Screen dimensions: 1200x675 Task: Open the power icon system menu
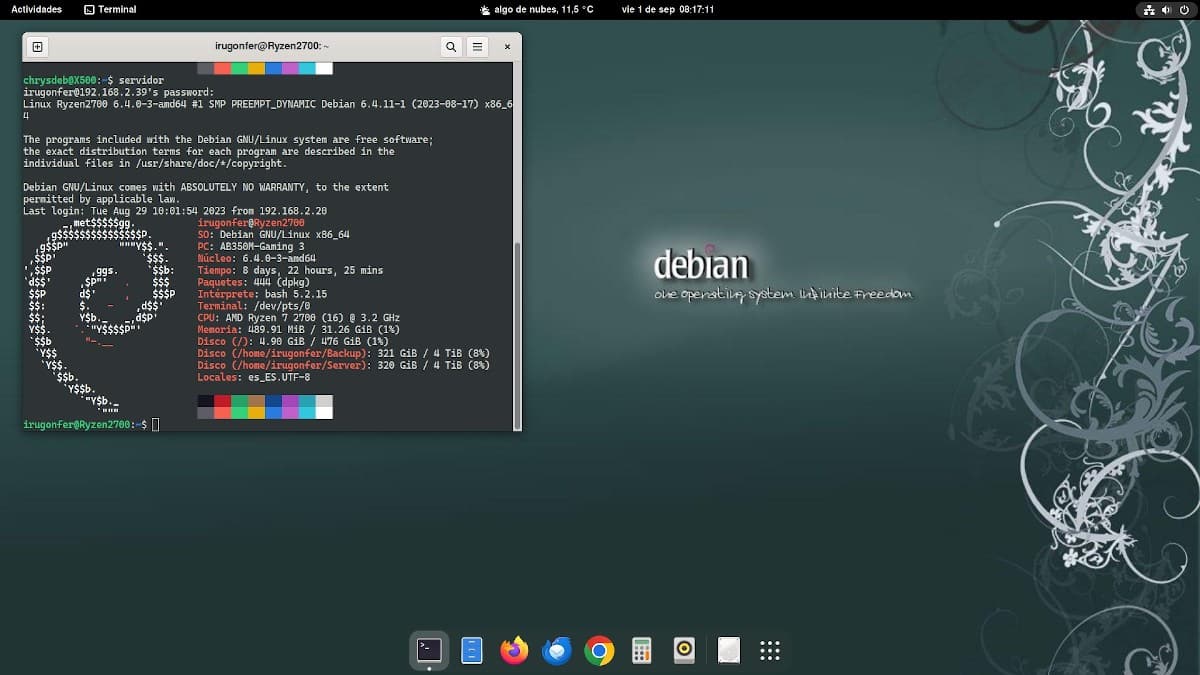coord(1185,9)
